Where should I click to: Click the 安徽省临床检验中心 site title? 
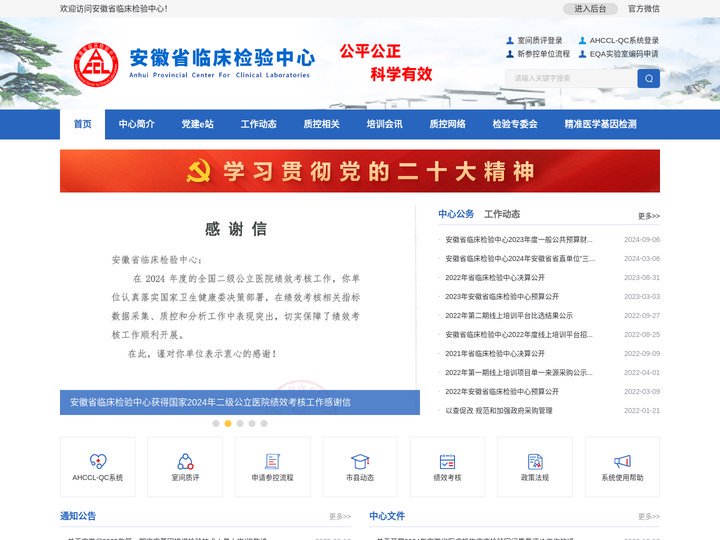tap(222, 58)
